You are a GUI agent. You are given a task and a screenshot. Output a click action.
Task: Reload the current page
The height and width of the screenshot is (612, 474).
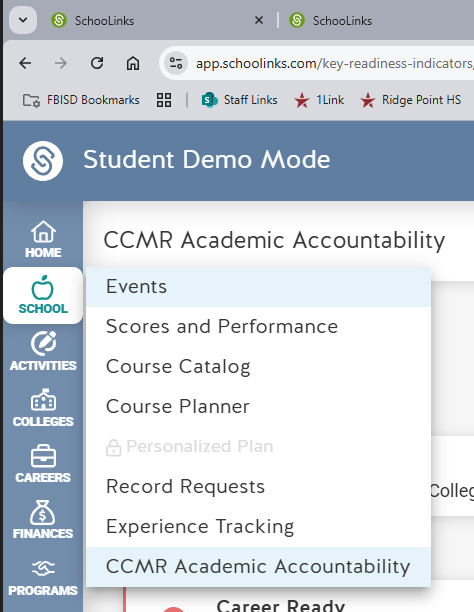(x=97, y=63)
